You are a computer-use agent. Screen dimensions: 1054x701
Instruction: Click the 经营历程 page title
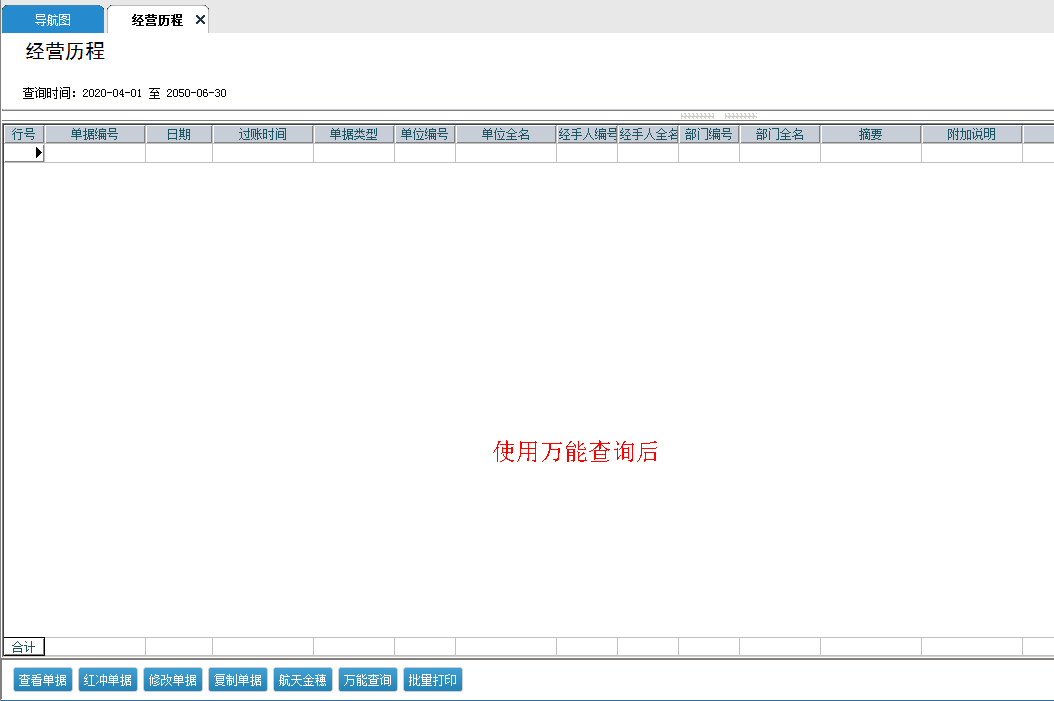click(65, 51)
